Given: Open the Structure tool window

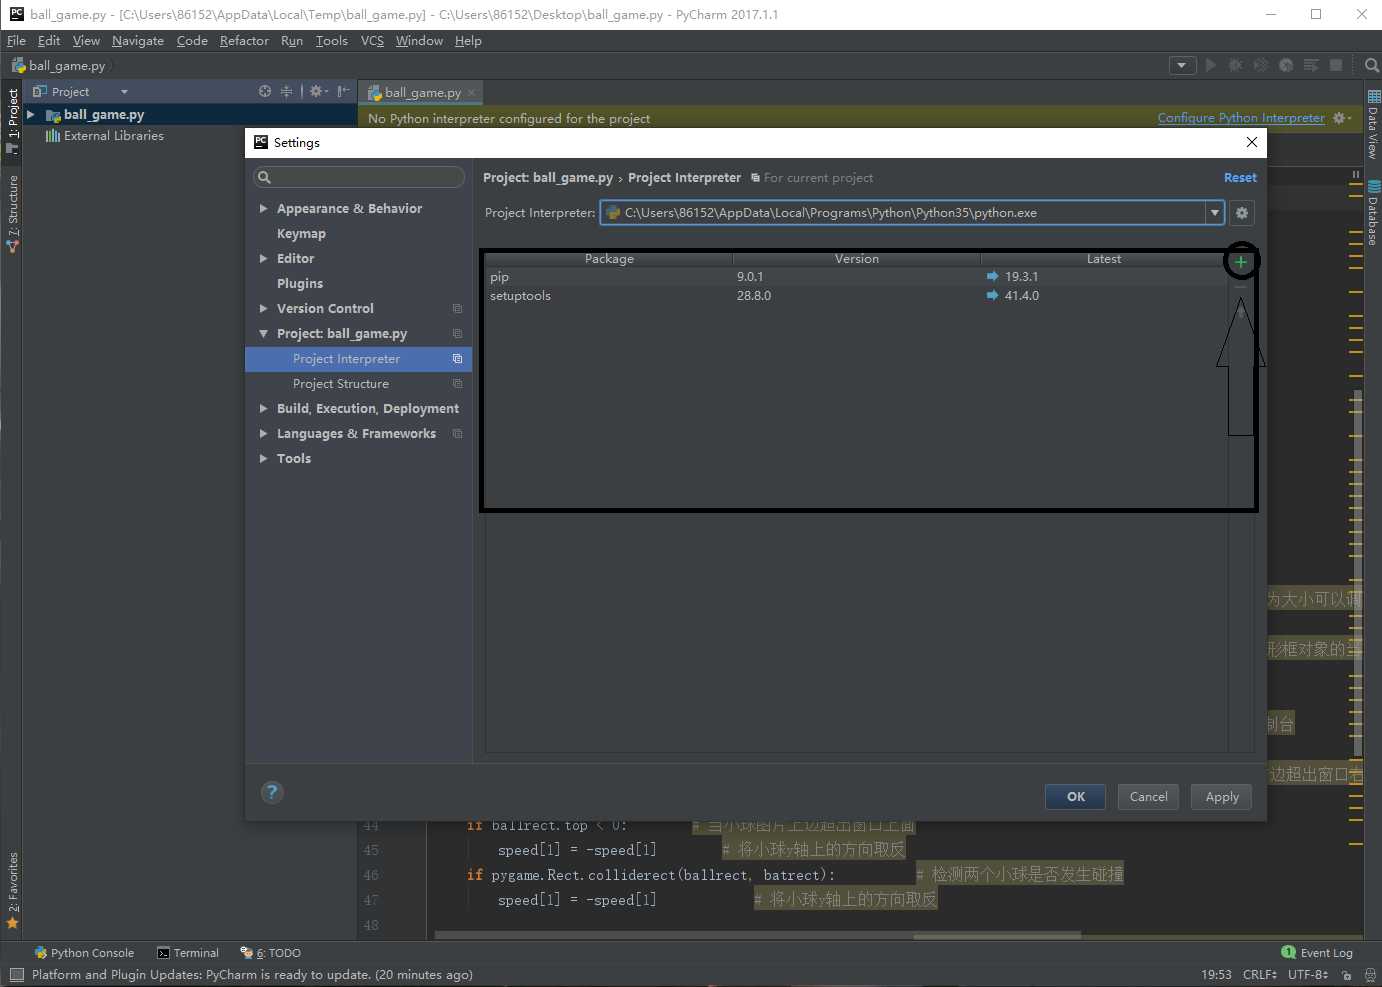Looking at the screenshot, I should 13,213.
